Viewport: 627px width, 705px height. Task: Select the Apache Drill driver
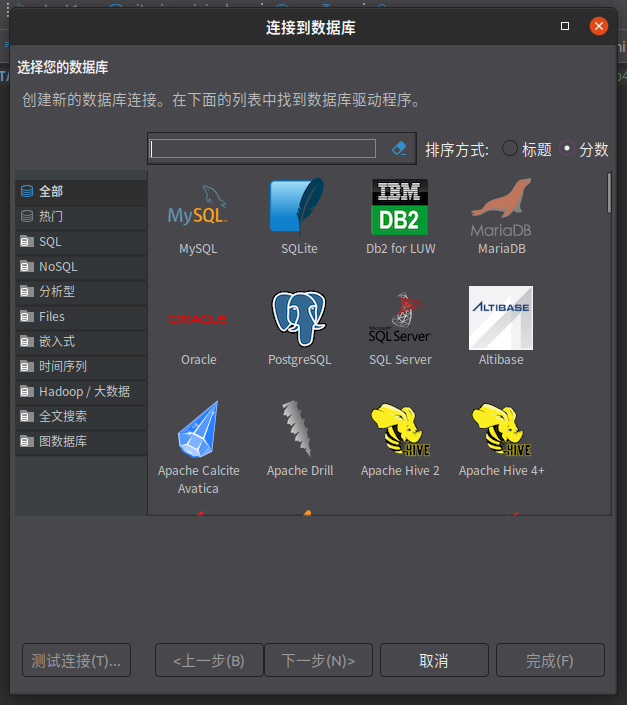[x=300, y=438]
